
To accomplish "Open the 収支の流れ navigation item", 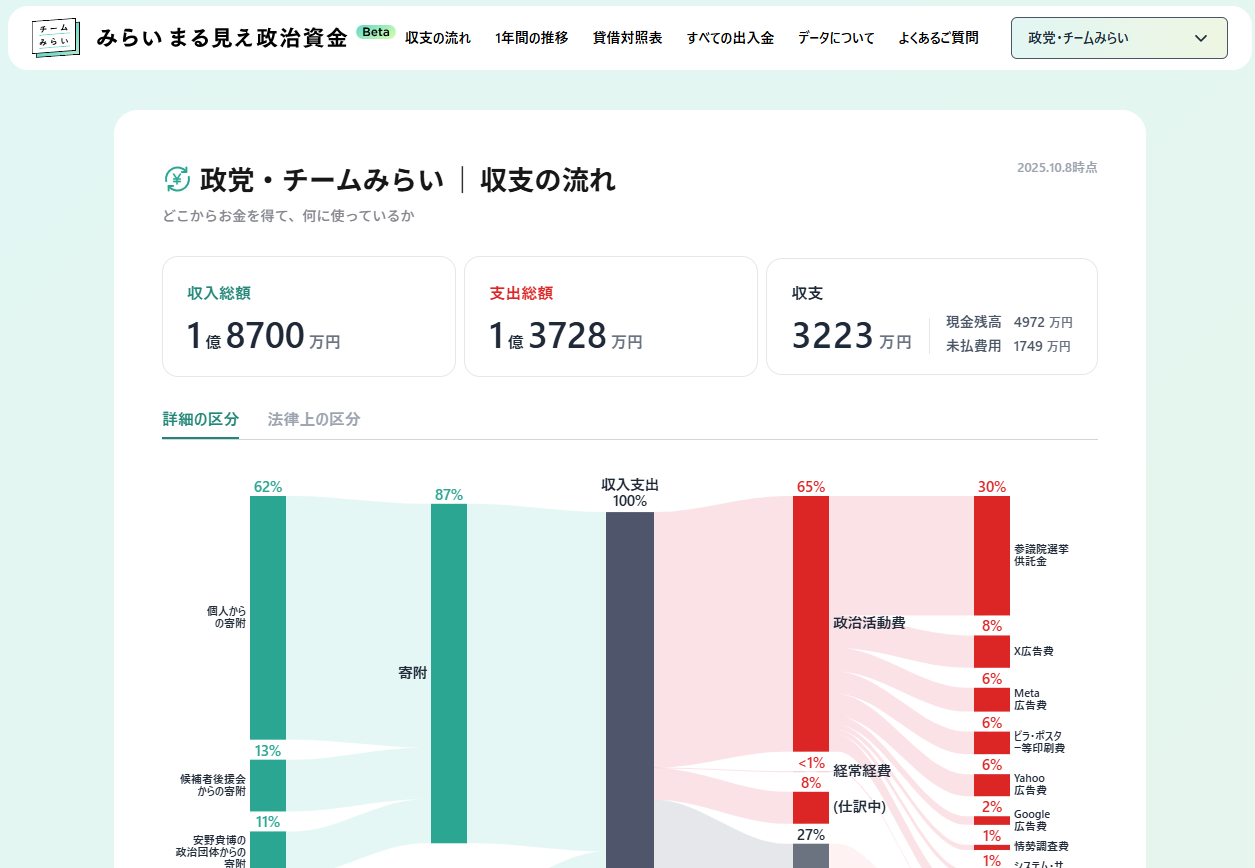I will click(x=438, y=37).
